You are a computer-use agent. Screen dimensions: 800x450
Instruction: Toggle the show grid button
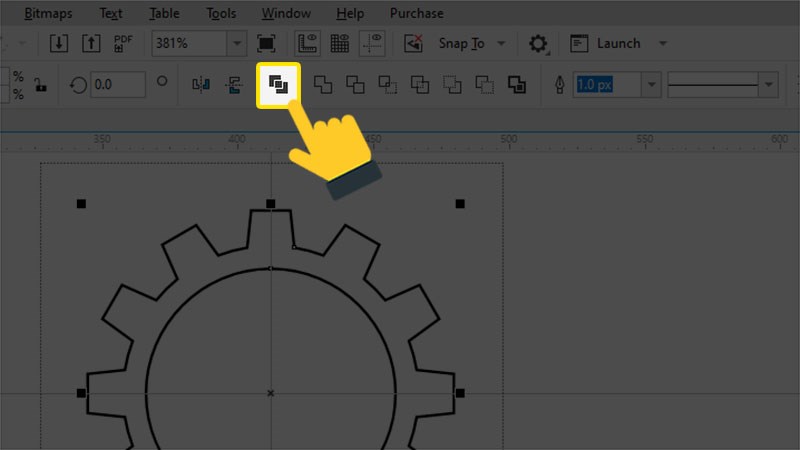tap(340, 44)
